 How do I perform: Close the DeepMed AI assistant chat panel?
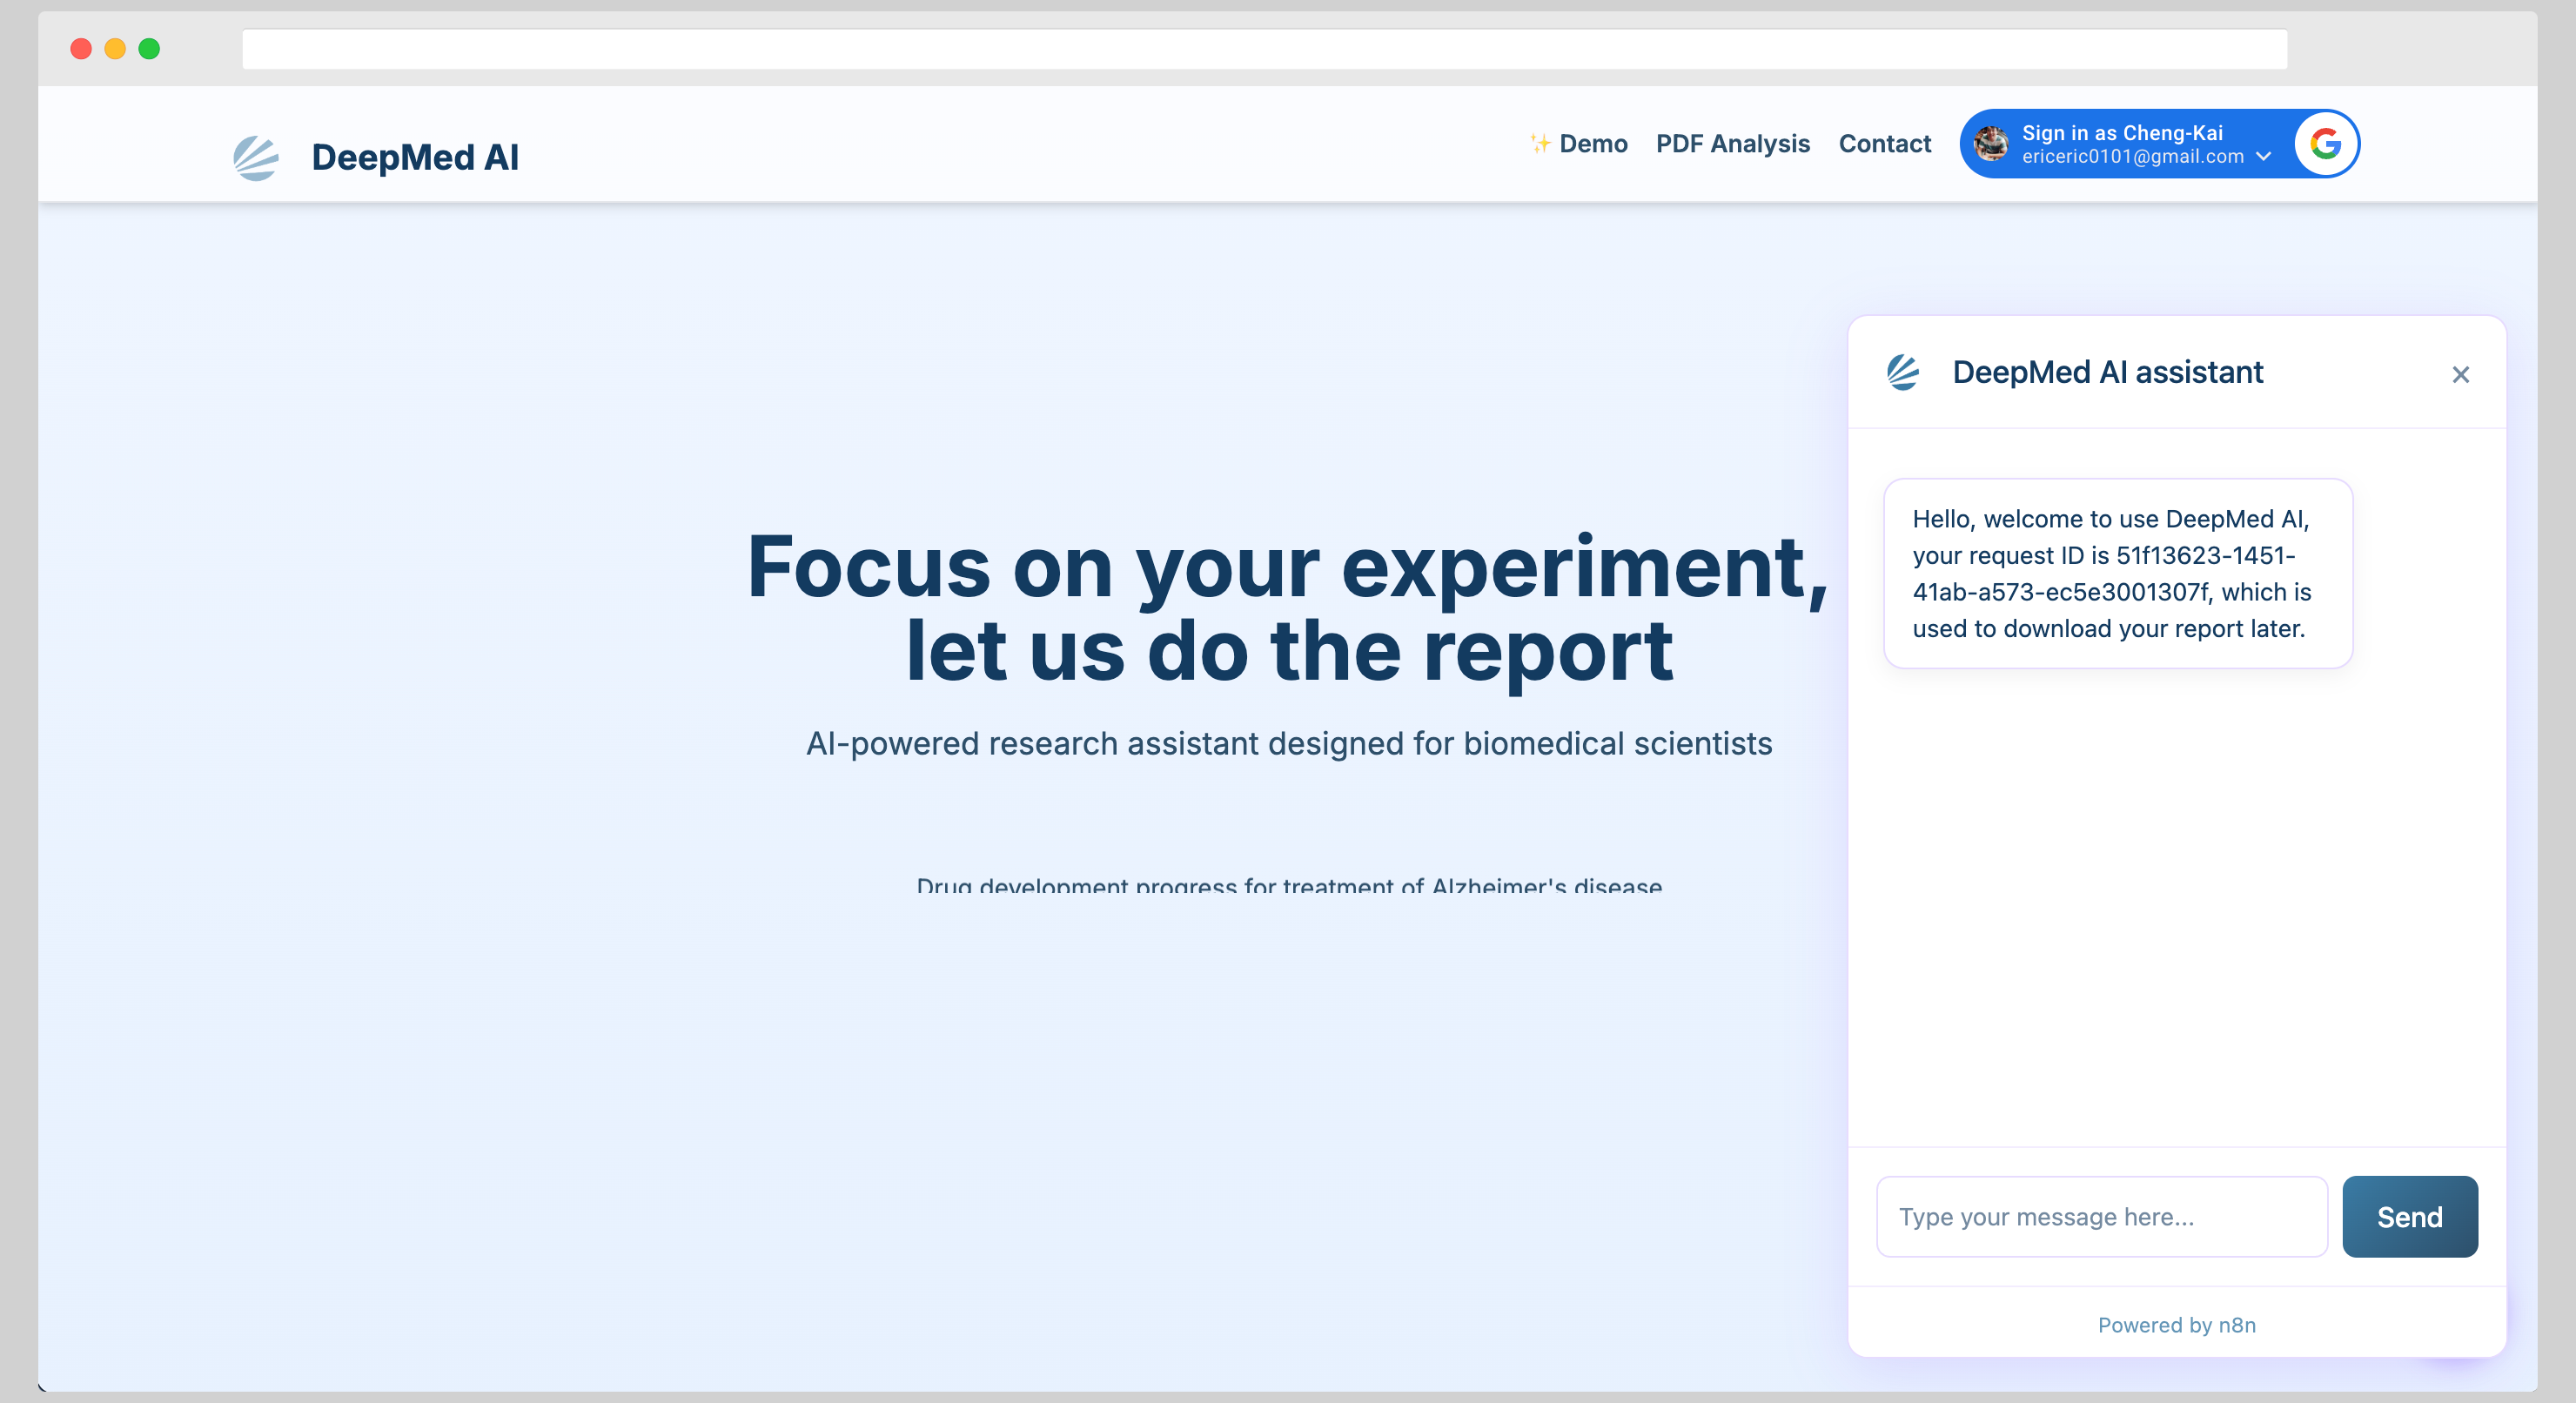pyautogui.click(x=2460, y=374)
